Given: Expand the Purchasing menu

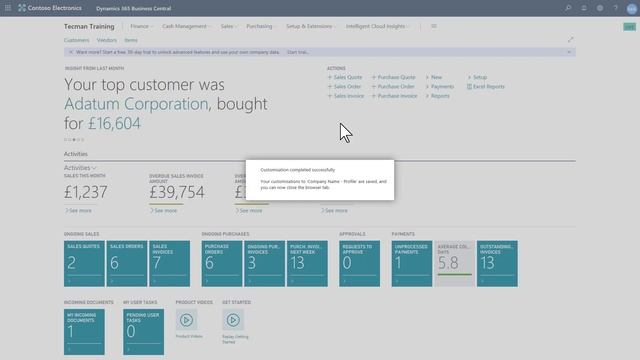Looking at the screenshot, I should coord(261,26).
